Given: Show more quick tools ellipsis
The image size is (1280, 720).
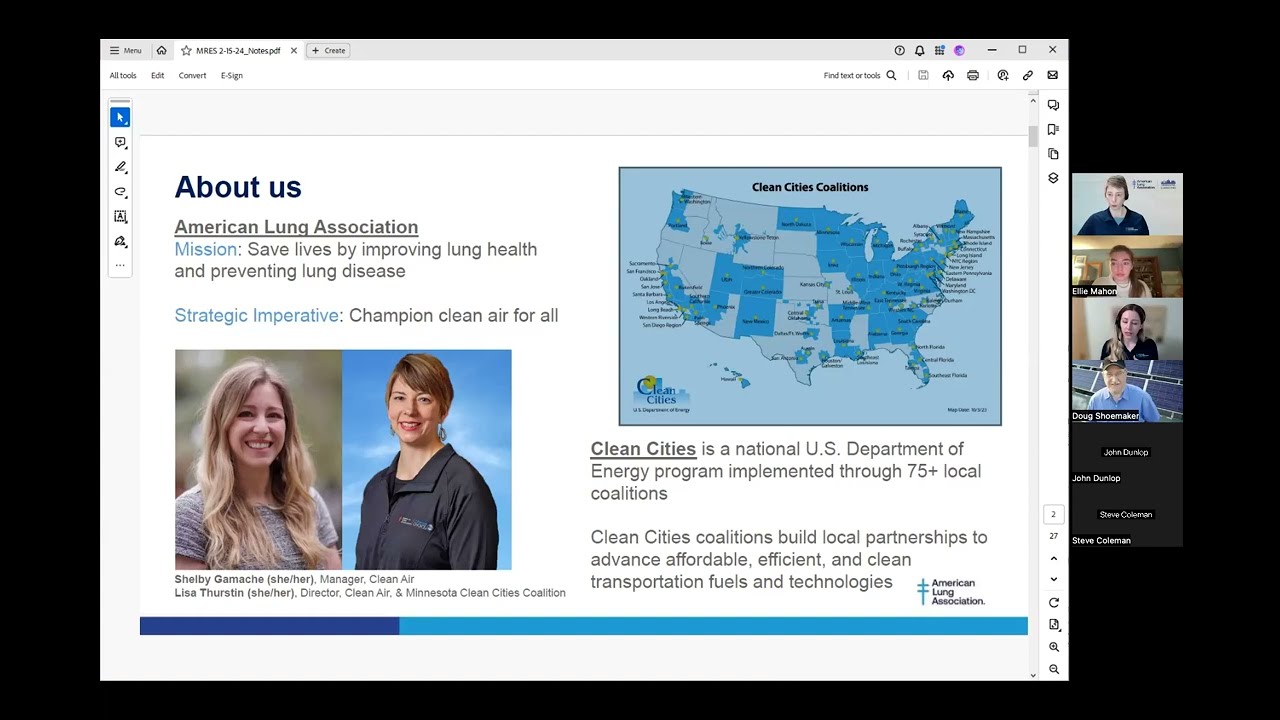Looking at the screenshot, I should 120,265.
